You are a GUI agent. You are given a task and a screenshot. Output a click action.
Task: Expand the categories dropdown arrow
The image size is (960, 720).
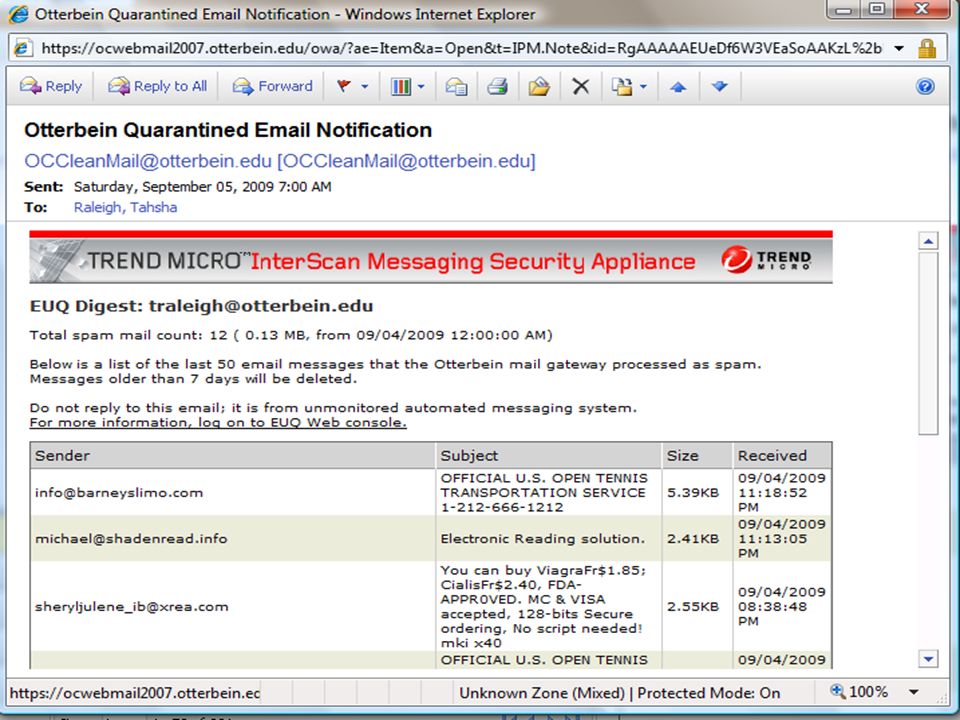click(x=421, y=87)
